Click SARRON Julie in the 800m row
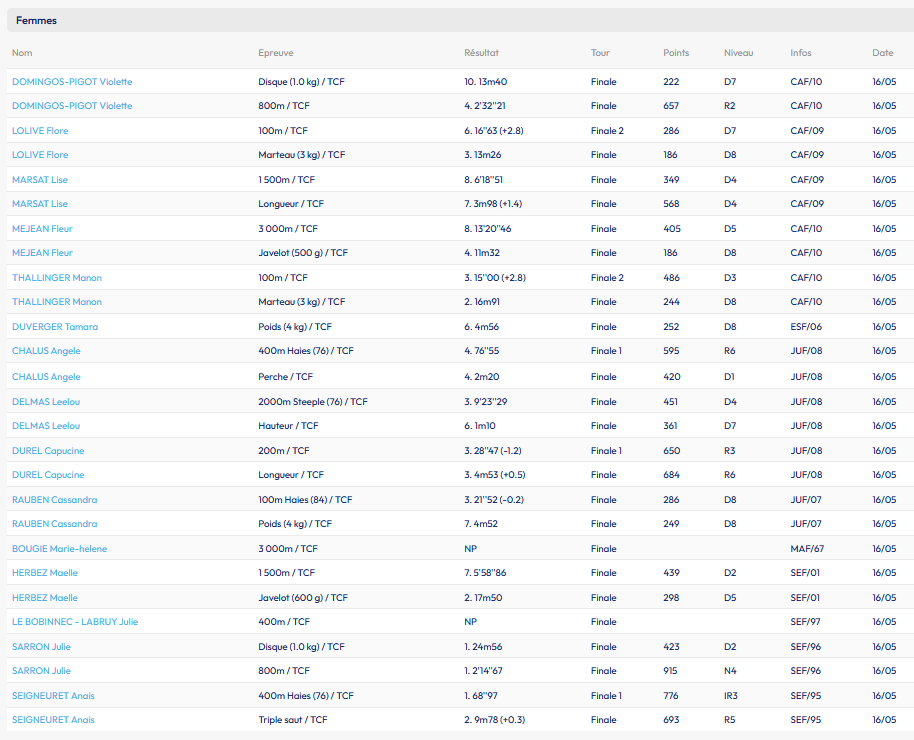This screenshot has height=740, width=914. 41,671
